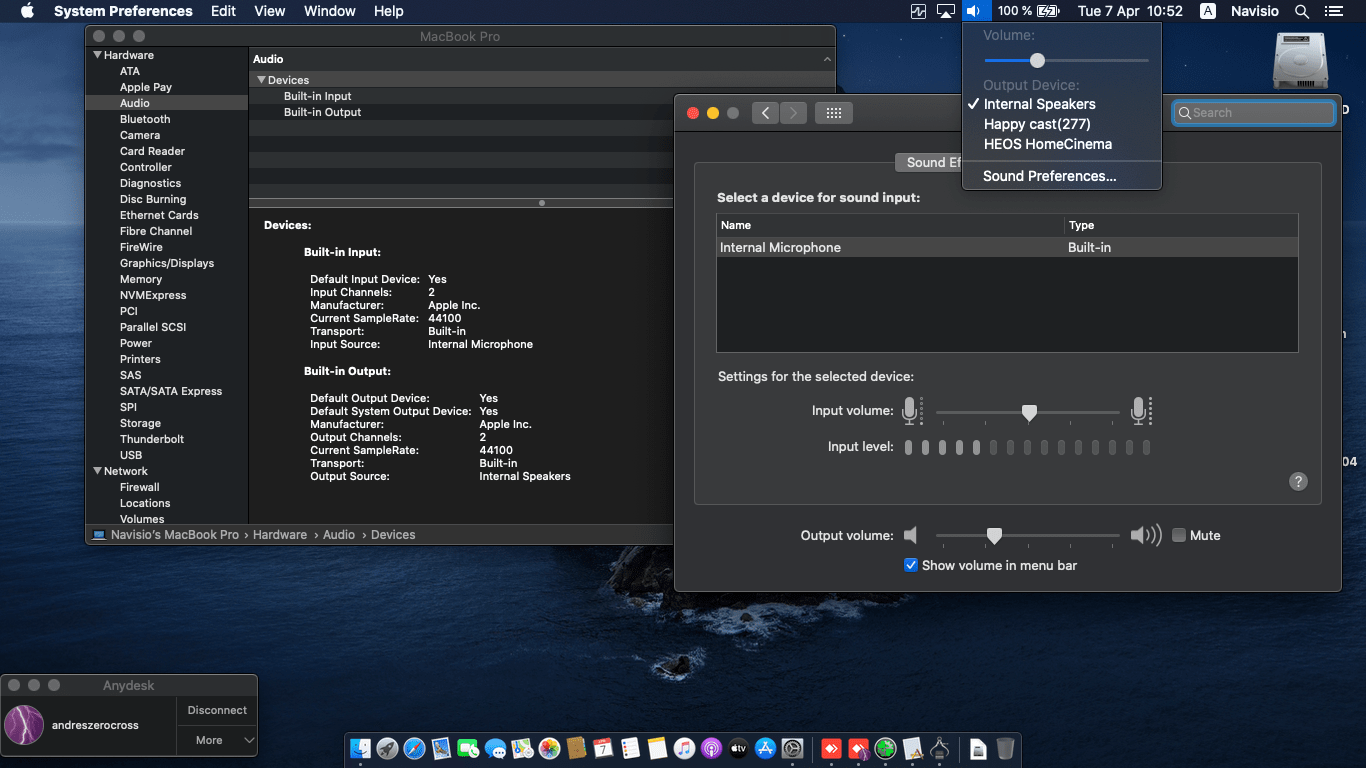The height and width of the screenshot is (768, 1366).
Task: Click the microphone icon beside Input volume
Action: [912, 410]
